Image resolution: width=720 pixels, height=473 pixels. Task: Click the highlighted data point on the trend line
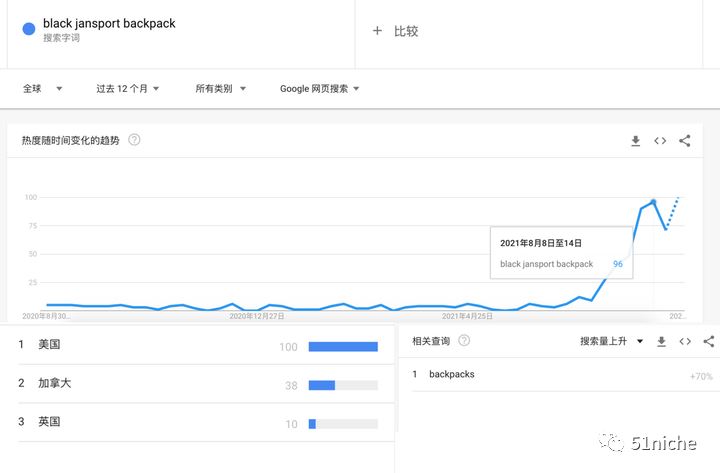point(653,202)
